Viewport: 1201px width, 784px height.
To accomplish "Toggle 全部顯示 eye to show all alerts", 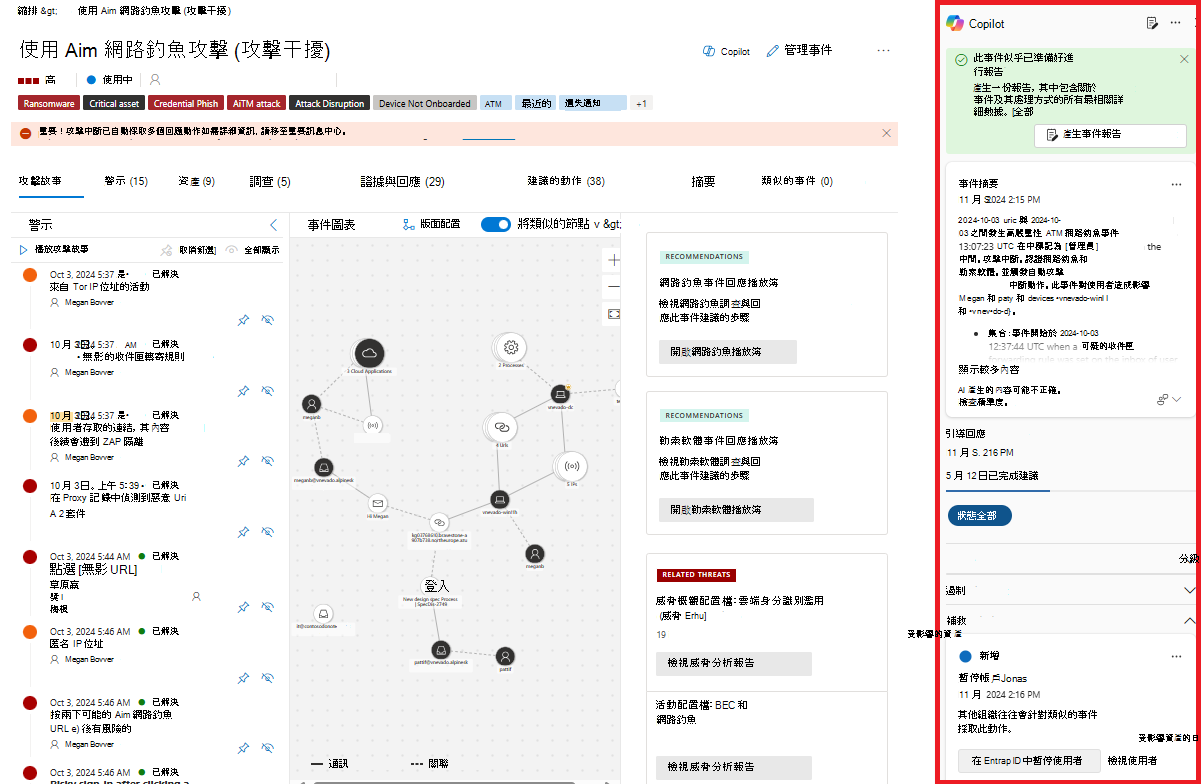I will [x=231, y=250].
